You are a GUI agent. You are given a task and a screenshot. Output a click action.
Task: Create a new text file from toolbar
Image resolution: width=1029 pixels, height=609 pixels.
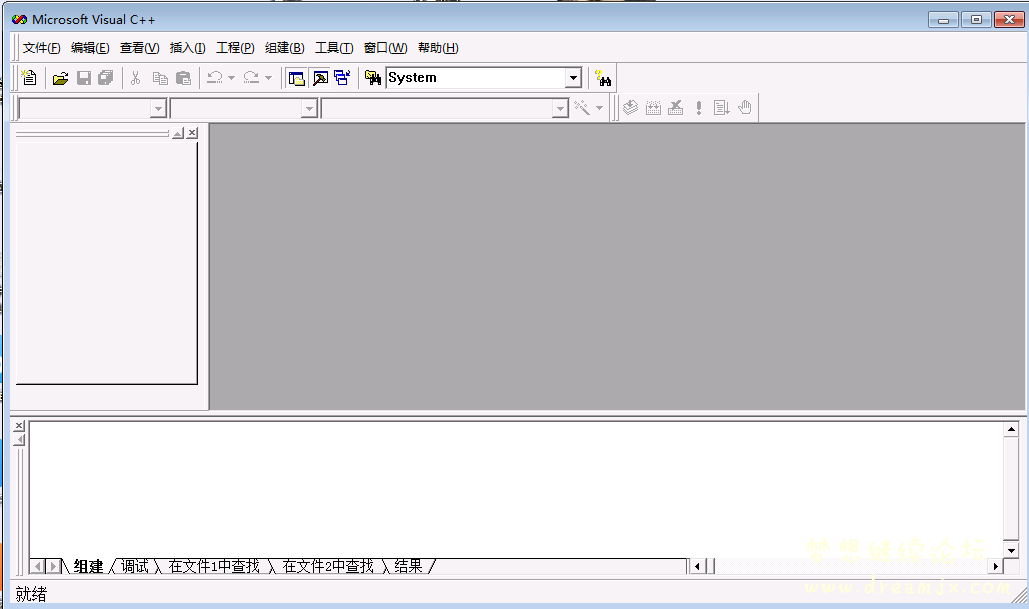tap(29, 78)
